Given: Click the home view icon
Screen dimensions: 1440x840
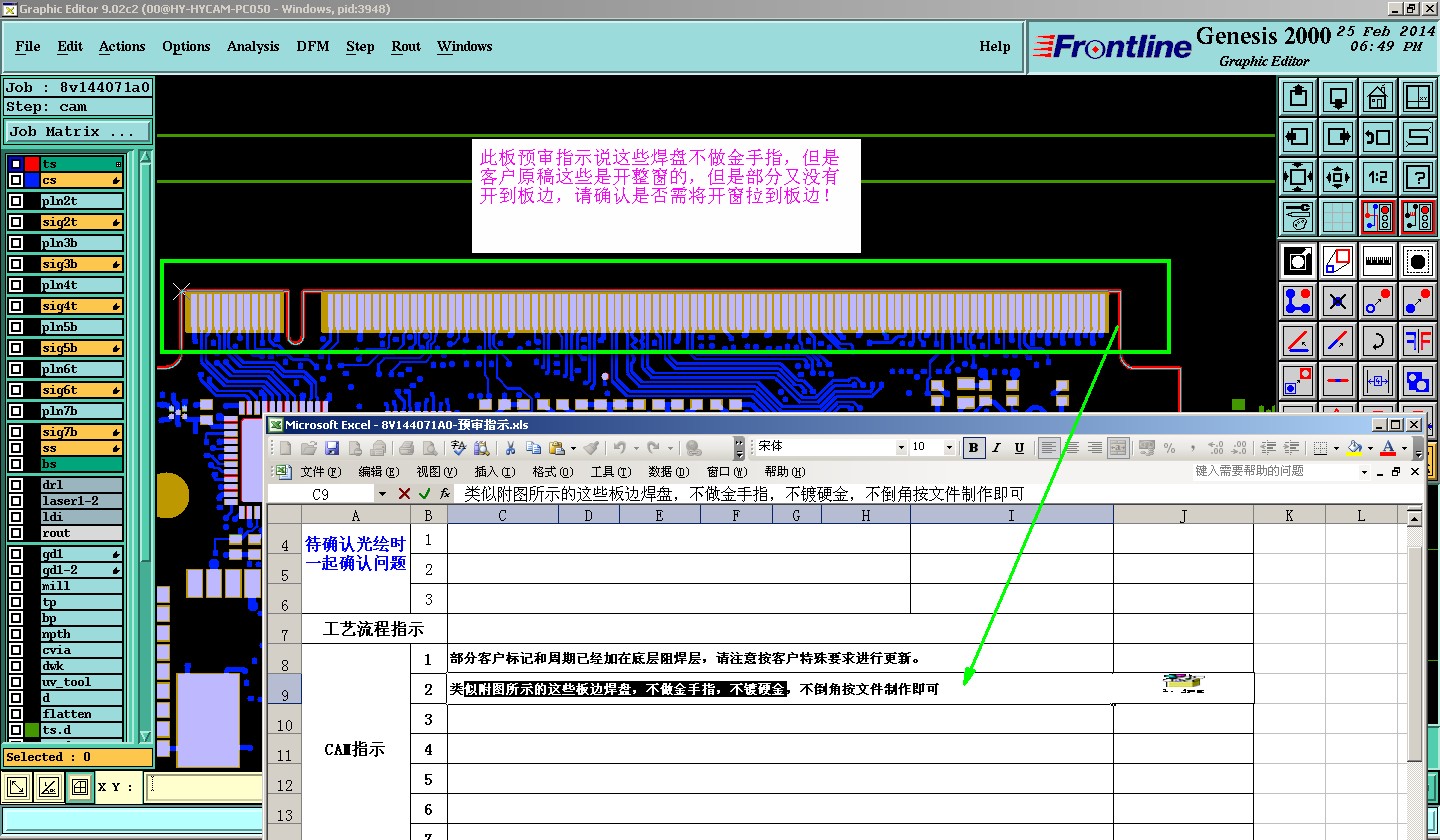Looking at the screenshot, I should click(1377, 98).
